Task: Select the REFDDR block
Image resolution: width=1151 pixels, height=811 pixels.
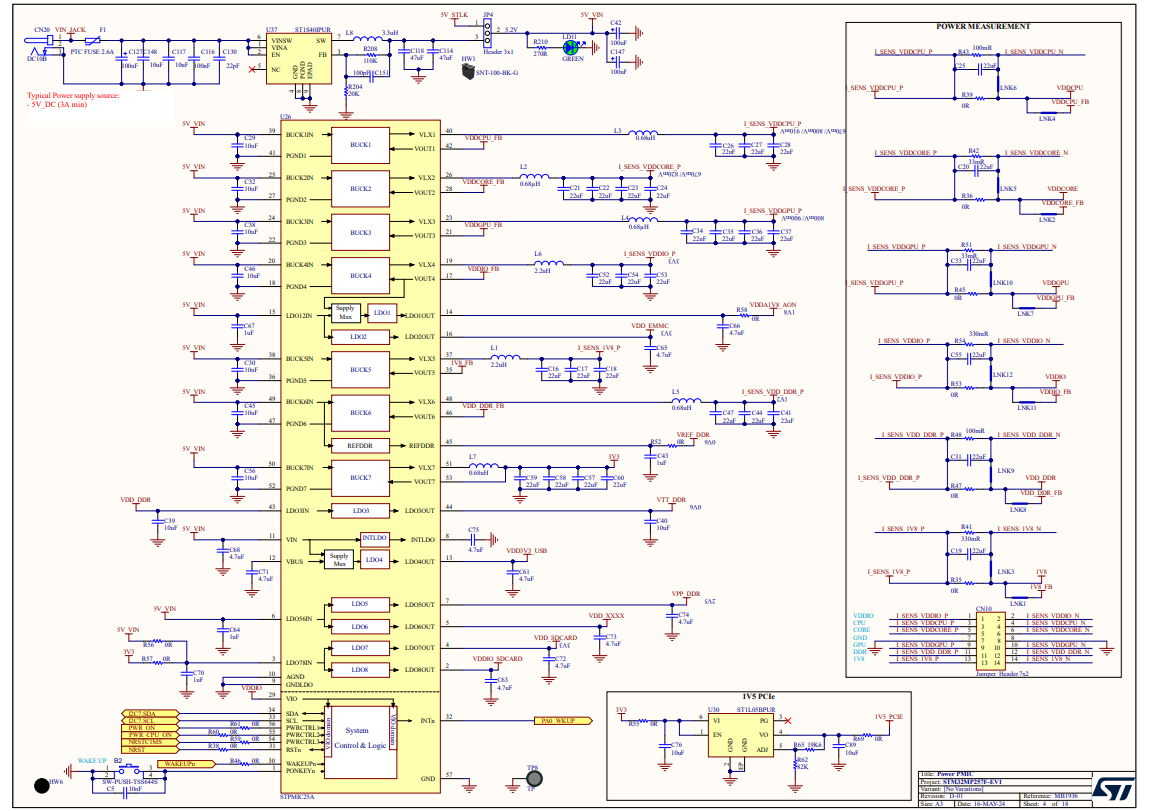Action: click(360, 445)
